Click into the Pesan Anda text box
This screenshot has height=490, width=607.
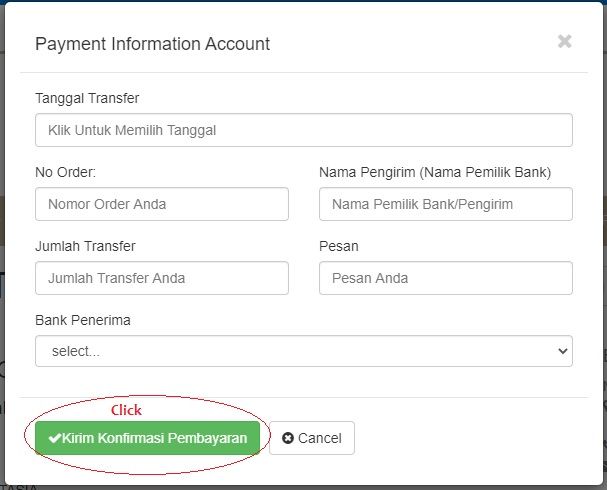[x=445, y=278]
